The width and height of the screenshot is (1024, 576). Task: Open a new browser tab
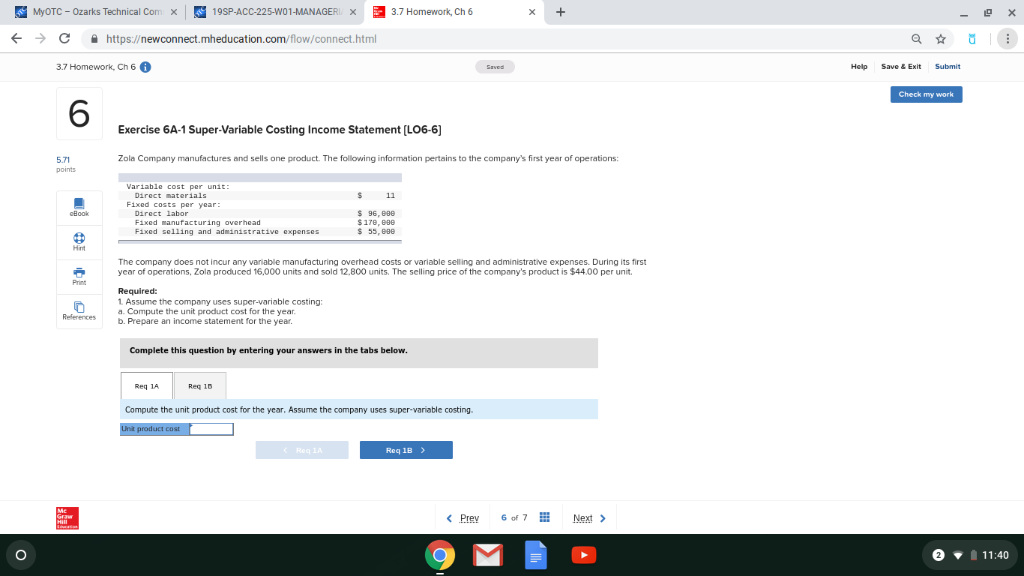tap(560, 12)
